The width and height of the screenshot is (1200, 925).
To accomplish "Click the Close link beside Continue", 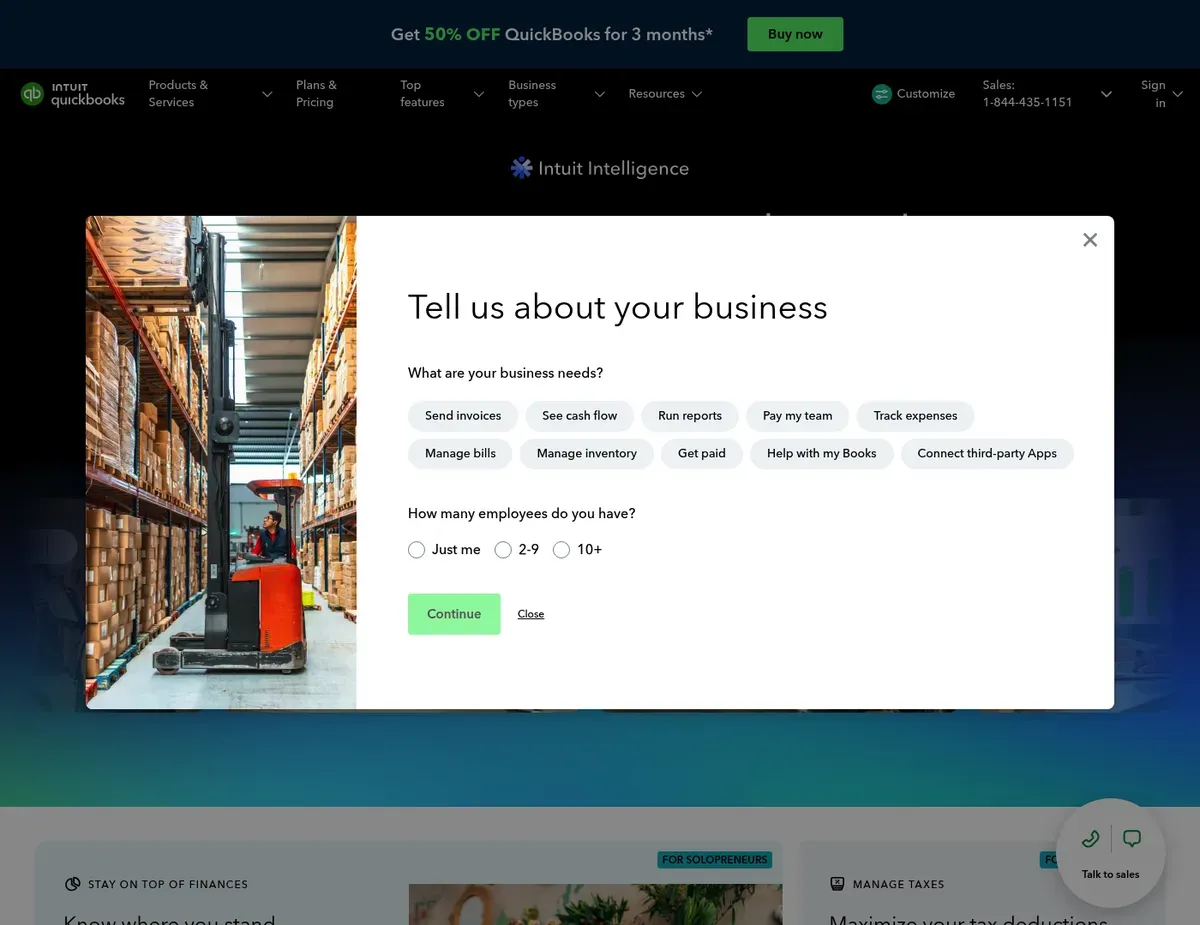I will [531, 614].
